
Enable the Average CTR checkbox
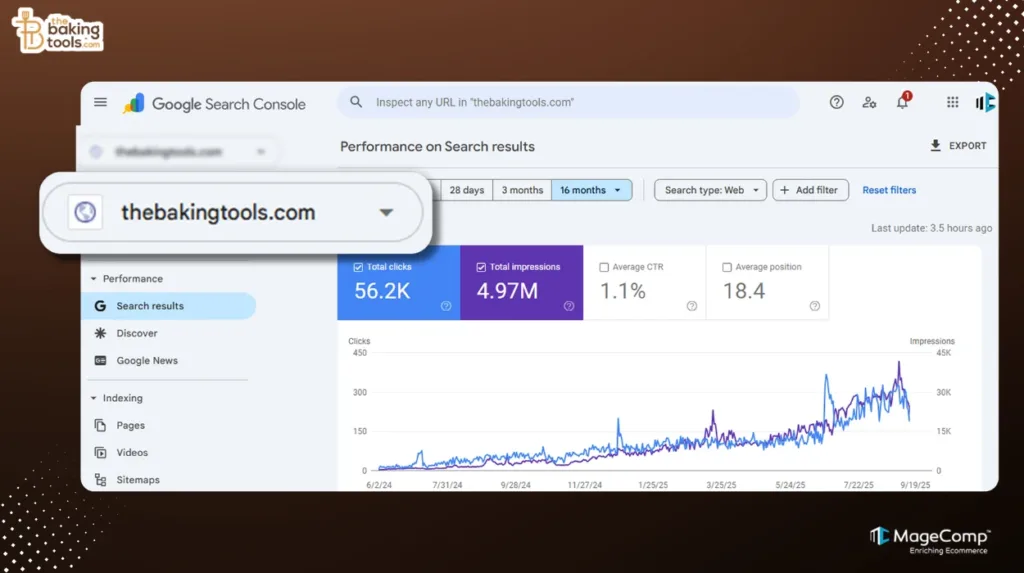click(603, 267)
